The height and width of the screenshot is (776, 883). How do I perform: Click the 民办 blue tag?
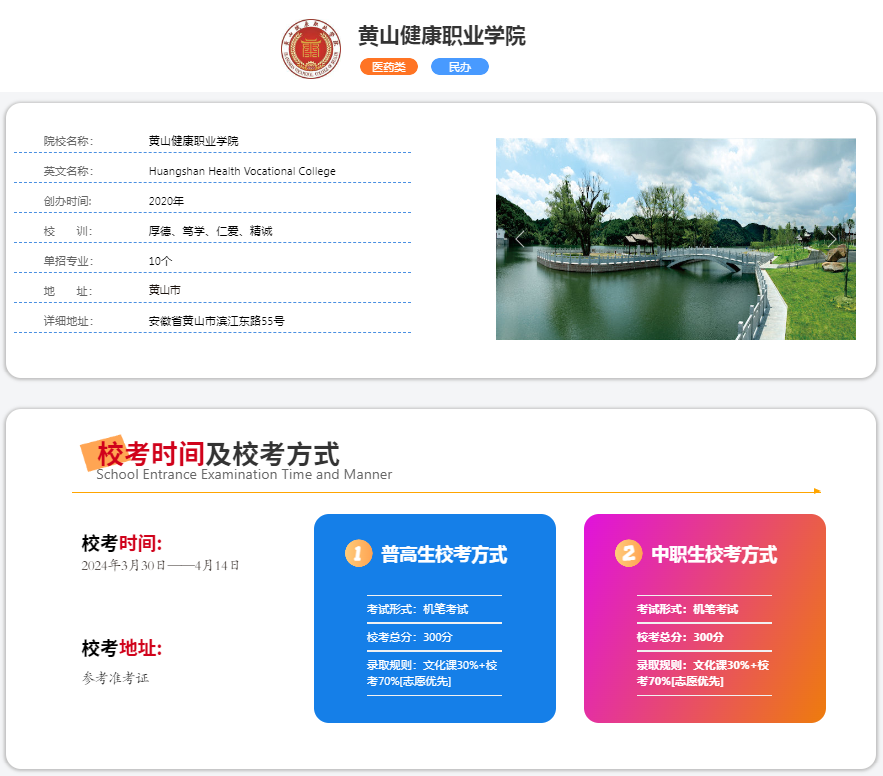(460, 66)
